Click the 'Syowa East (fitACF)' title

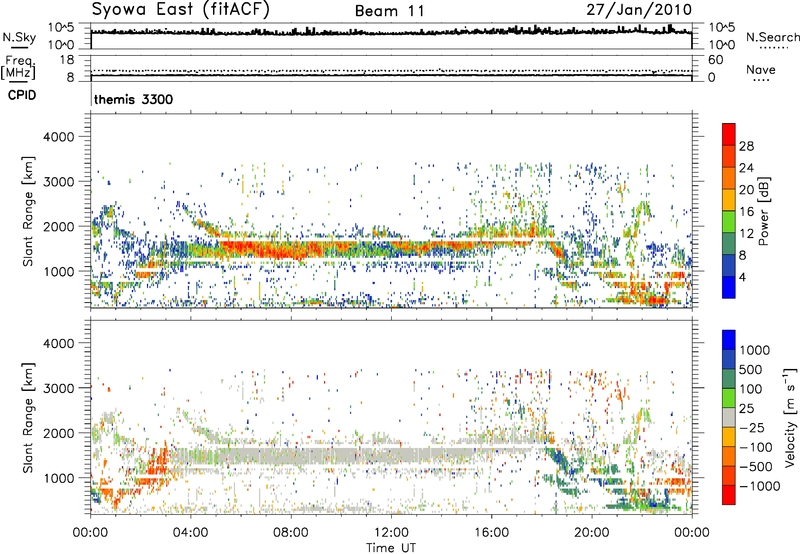pyautogui.click(x=181, y=10)
